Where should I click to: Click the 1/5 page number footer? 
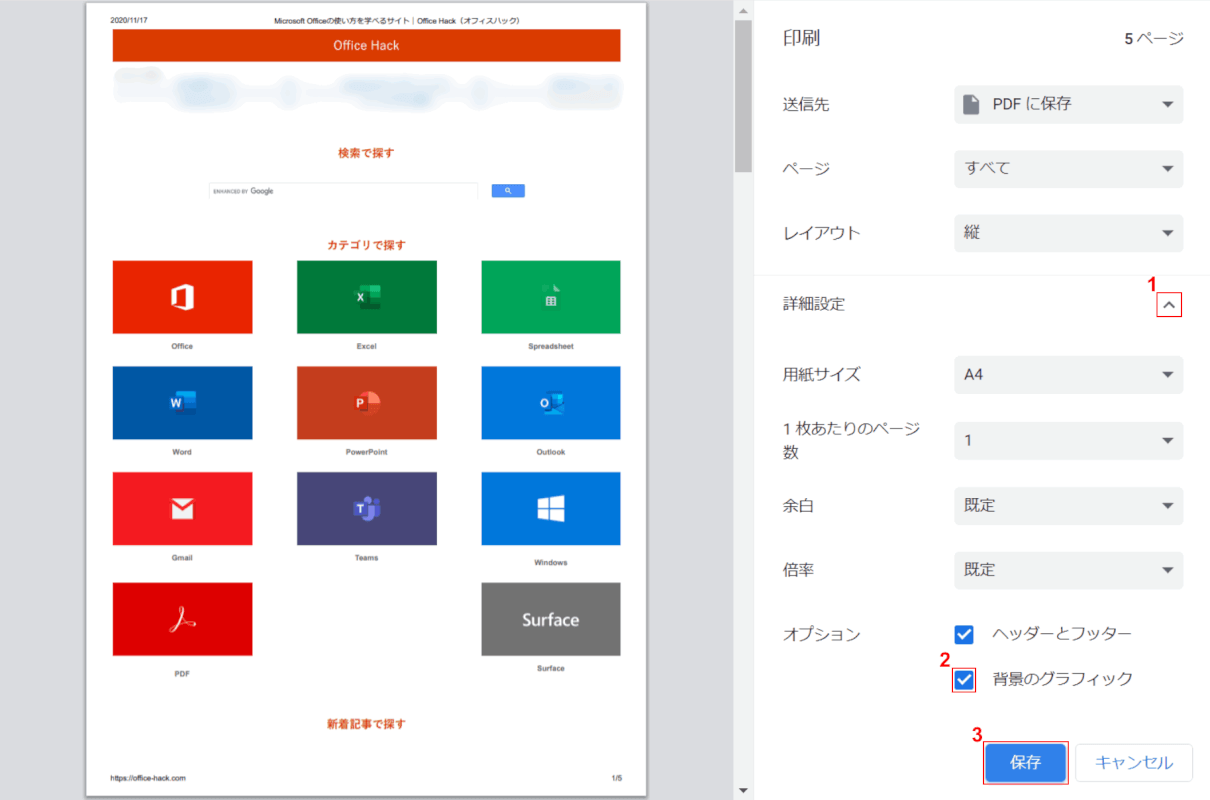pyautogui.click(x=616, y=778)
